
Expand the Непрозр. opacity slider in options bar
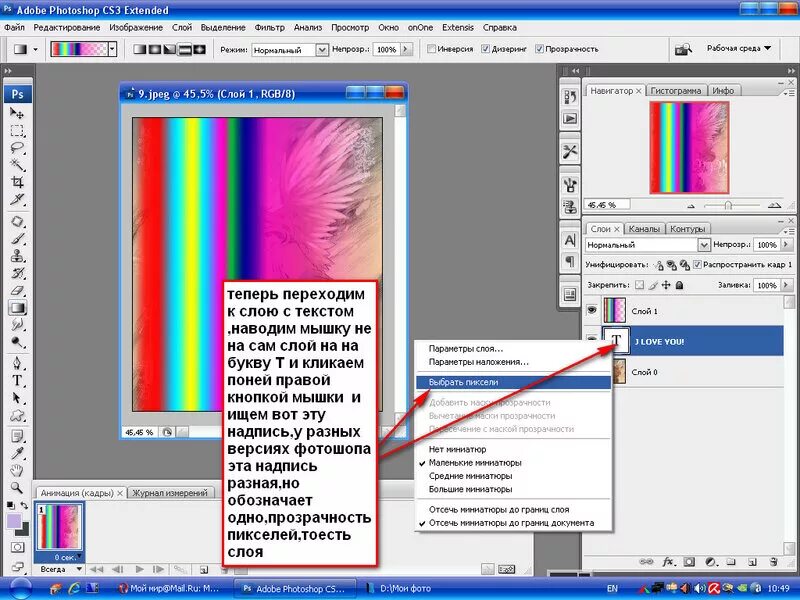click(x=406, y=49)
